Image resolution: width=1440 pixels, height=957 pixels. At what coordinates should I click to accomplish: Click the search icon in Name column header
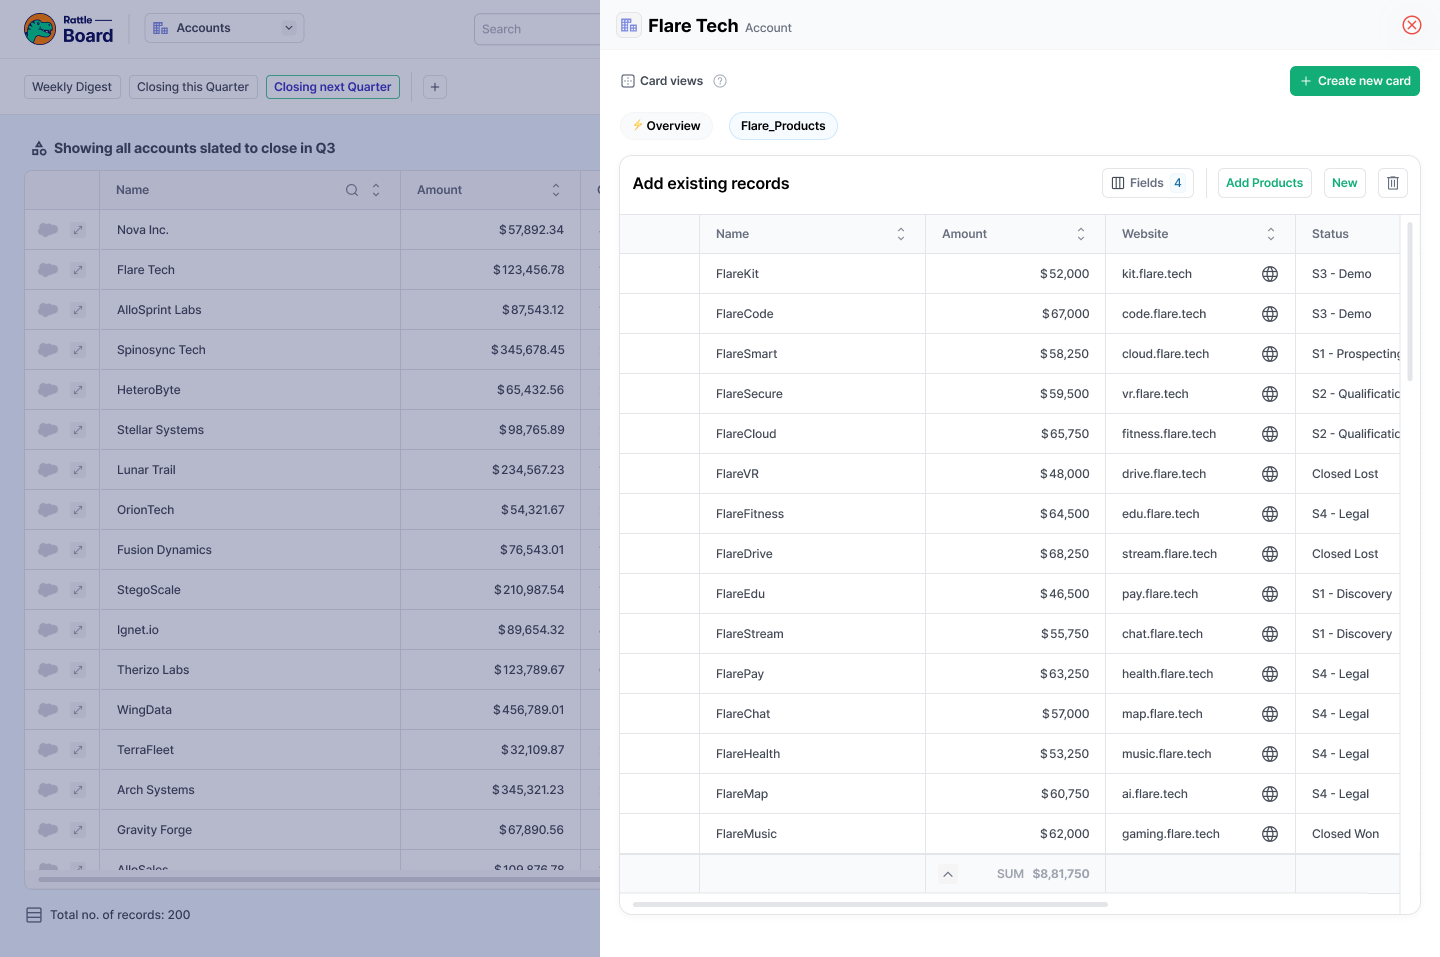tap(352, 190)
